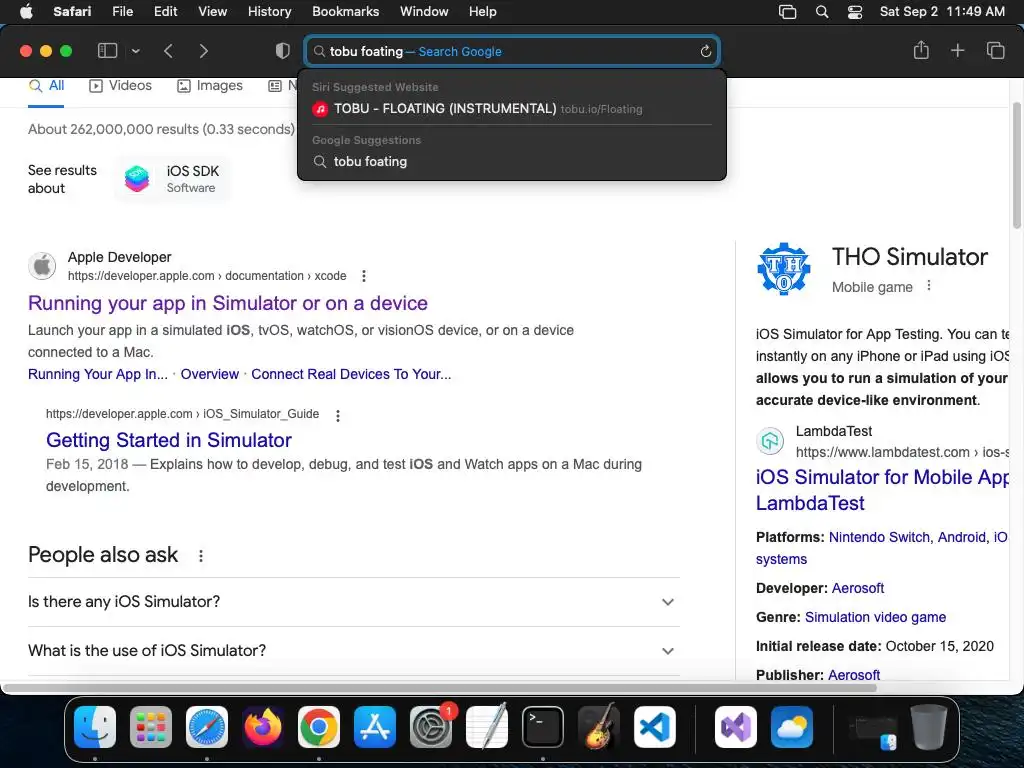Go back to previous page

[x=168, y=51]
